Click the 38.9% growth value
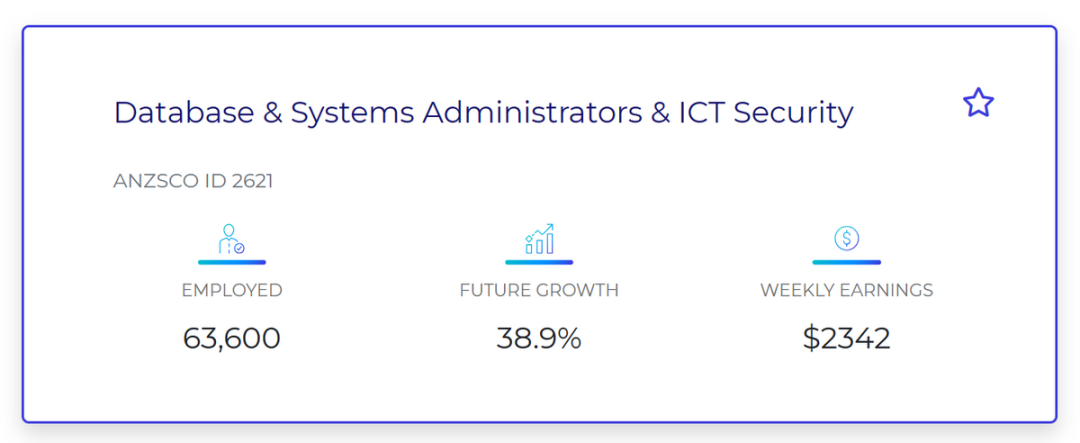The image size is (1080, 443). 539,338
